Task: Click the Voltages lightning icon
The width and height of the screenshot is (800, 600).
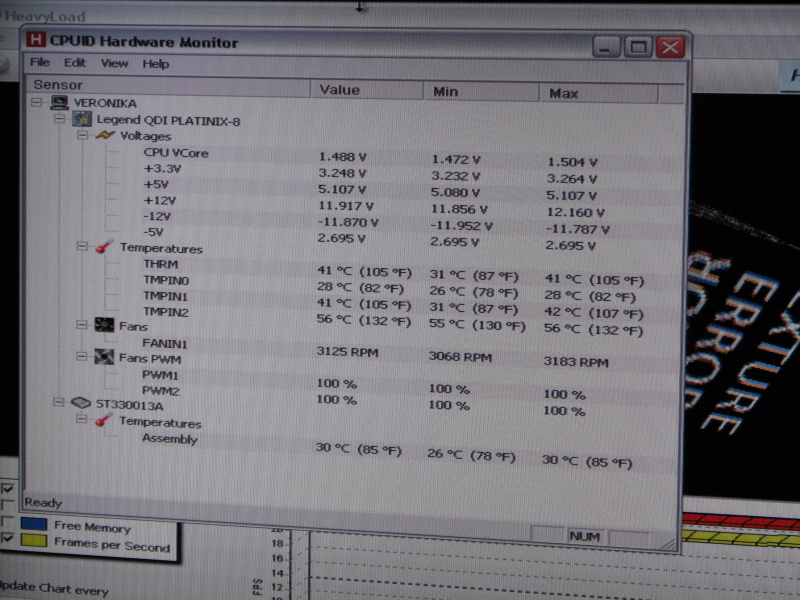Action: click(x=105, y=135)
